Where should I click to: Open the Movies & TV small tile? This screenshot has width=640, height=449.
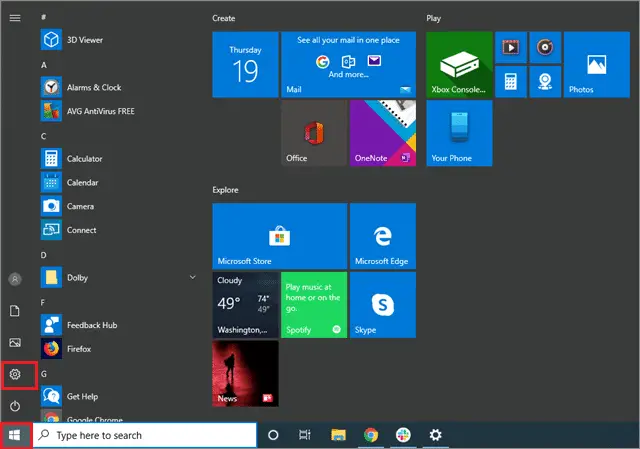click(511, 47)
